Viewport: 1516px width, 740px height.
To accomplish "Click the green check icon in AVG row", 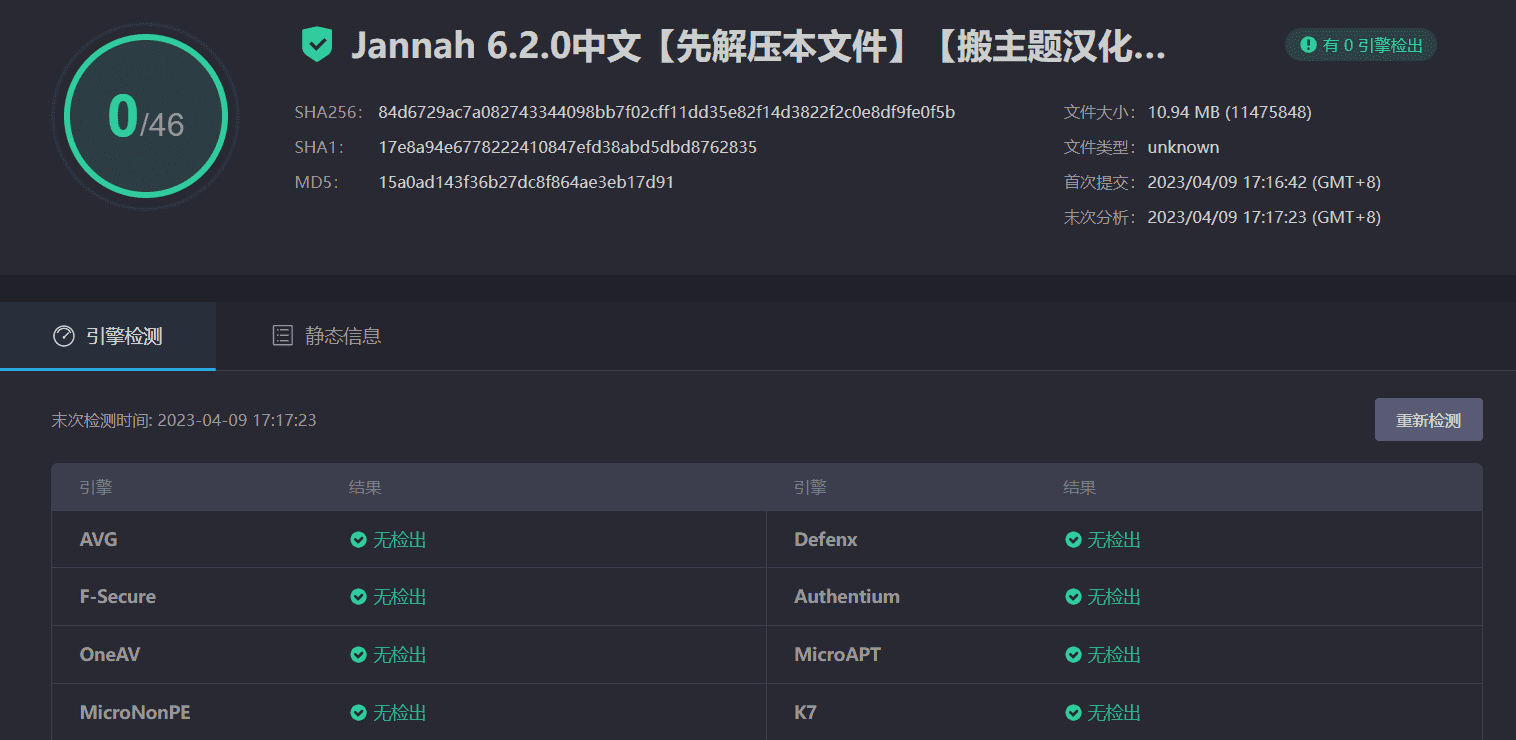I will (x=358, y=540).
